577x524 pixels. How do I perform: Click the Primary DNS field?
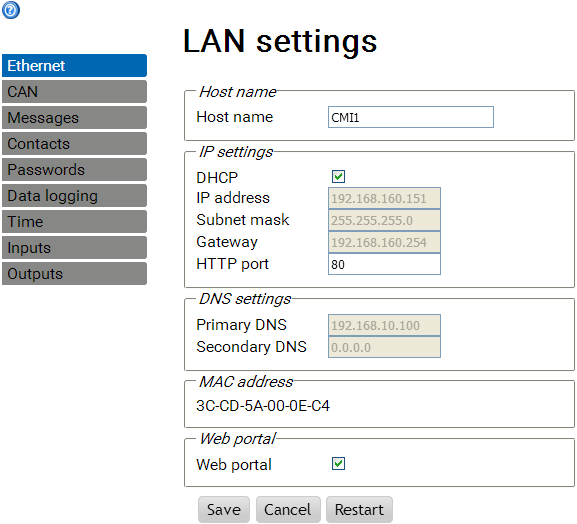coord(384,325)
